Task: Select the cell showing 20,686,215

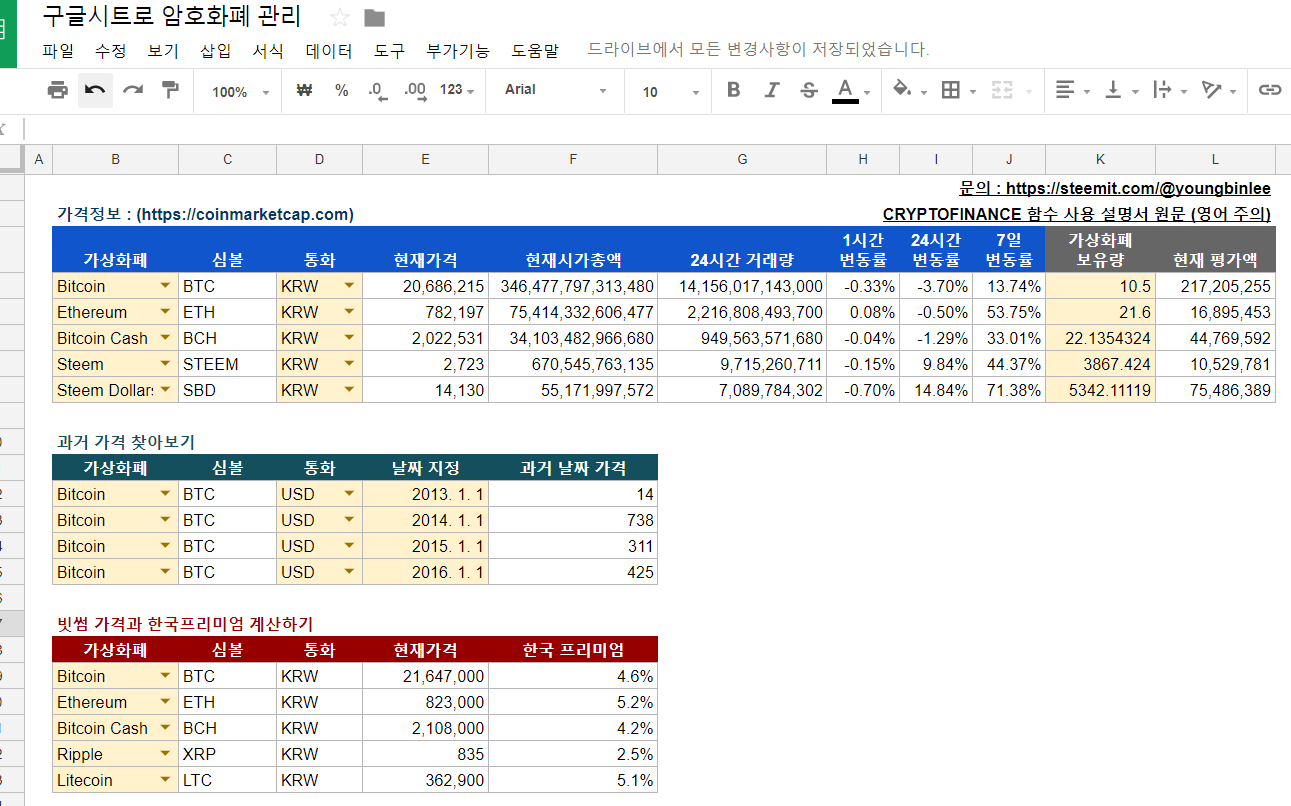Action: coord(426,286)
